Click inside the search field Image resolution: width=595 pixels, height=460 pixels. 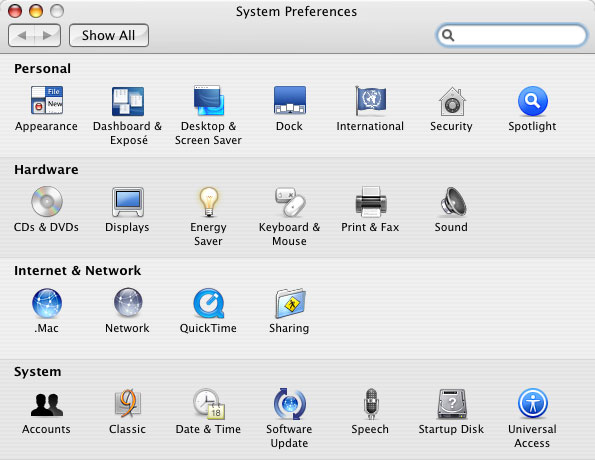[x=512, y=35]
